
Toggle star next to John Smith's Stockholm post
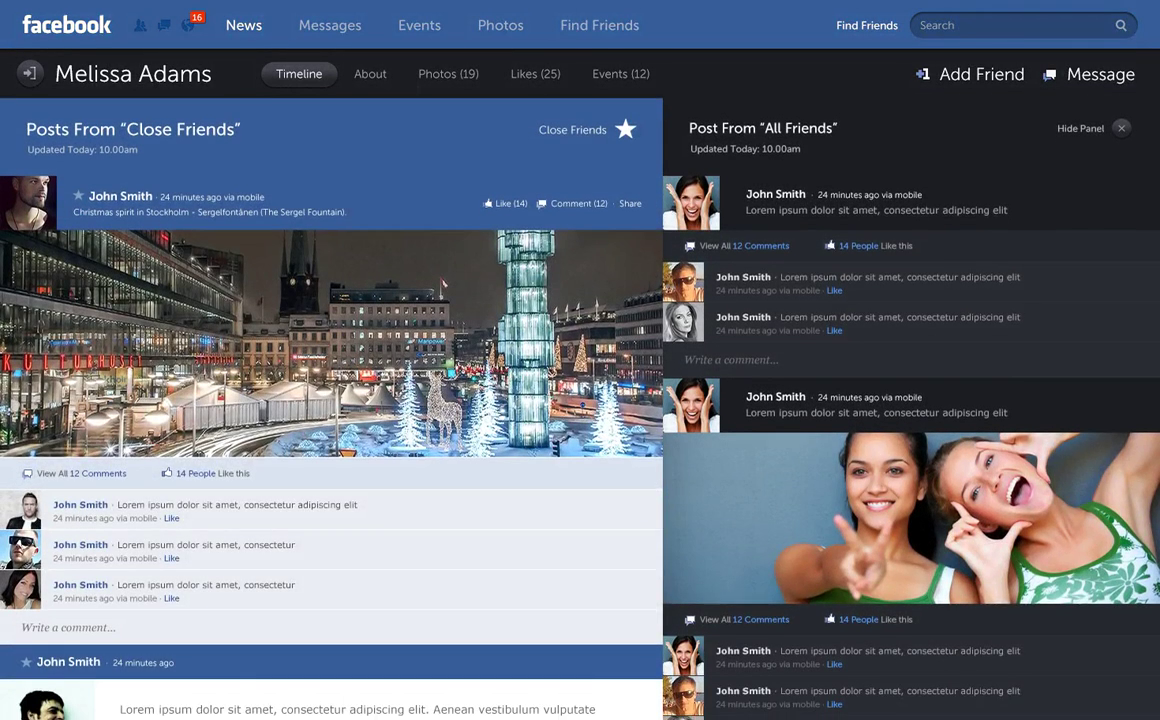[78, 196]
